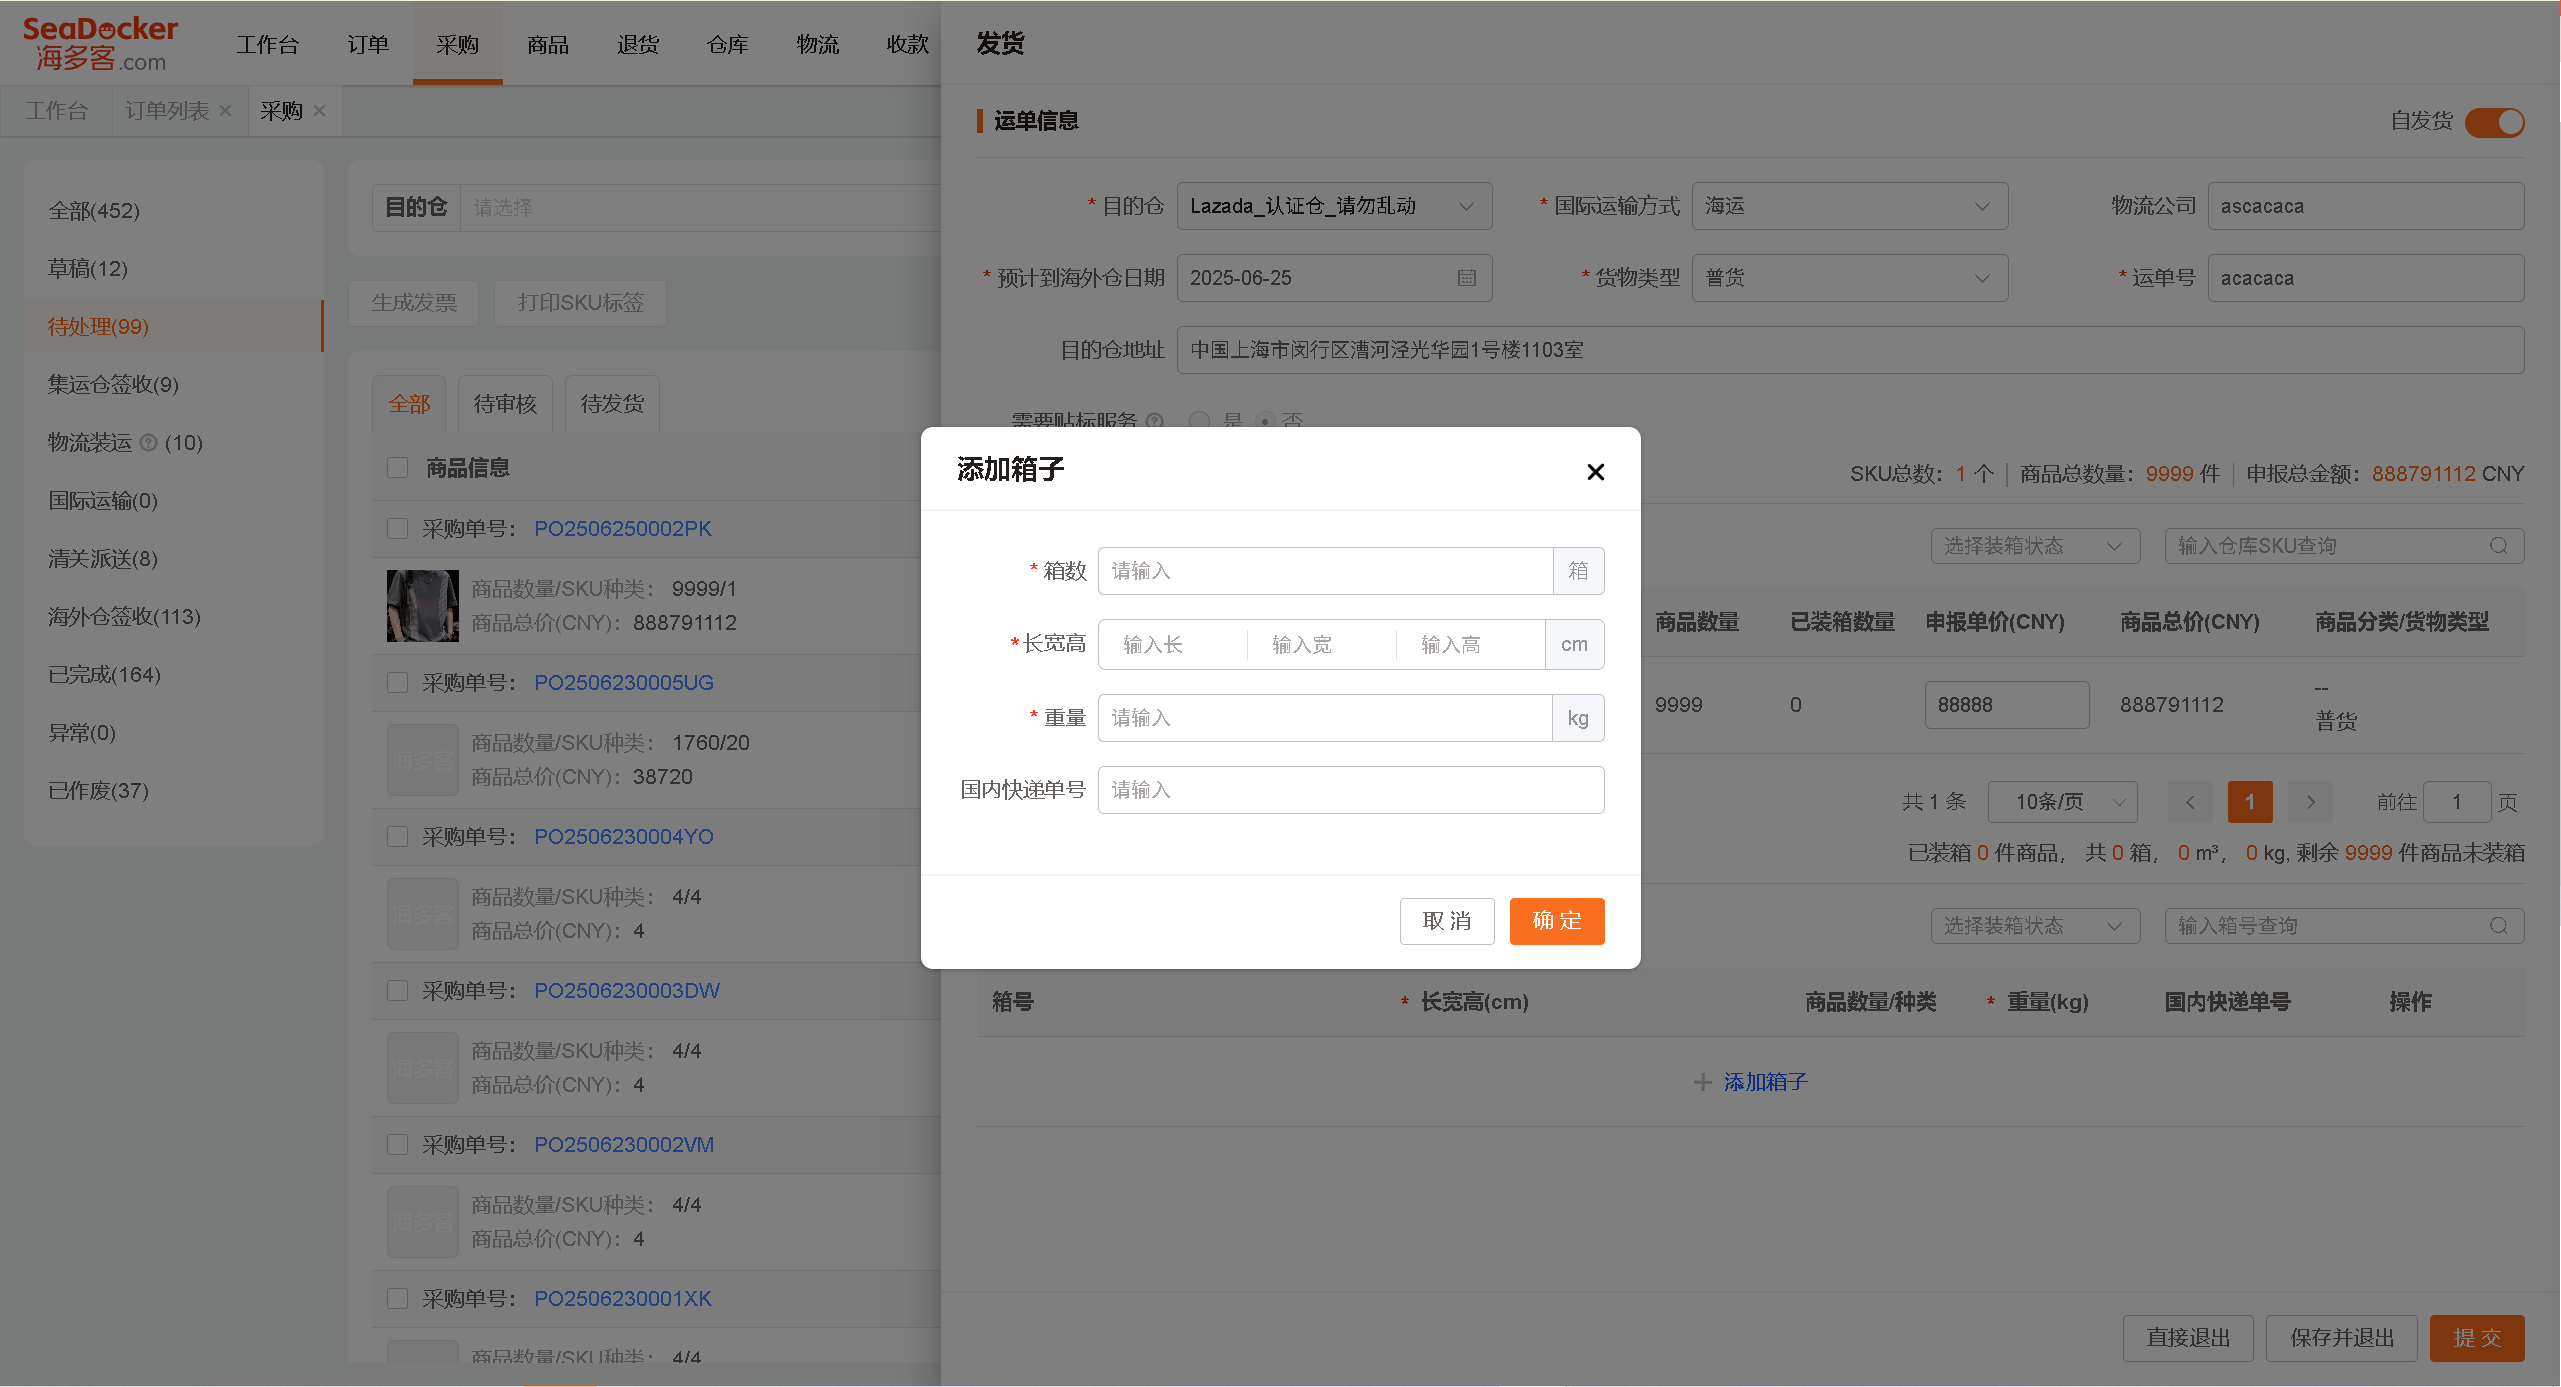The image size is (2561, 1387).
Task: Open purchase order link PO2506230005UG
Action: (x=624, y=682)
